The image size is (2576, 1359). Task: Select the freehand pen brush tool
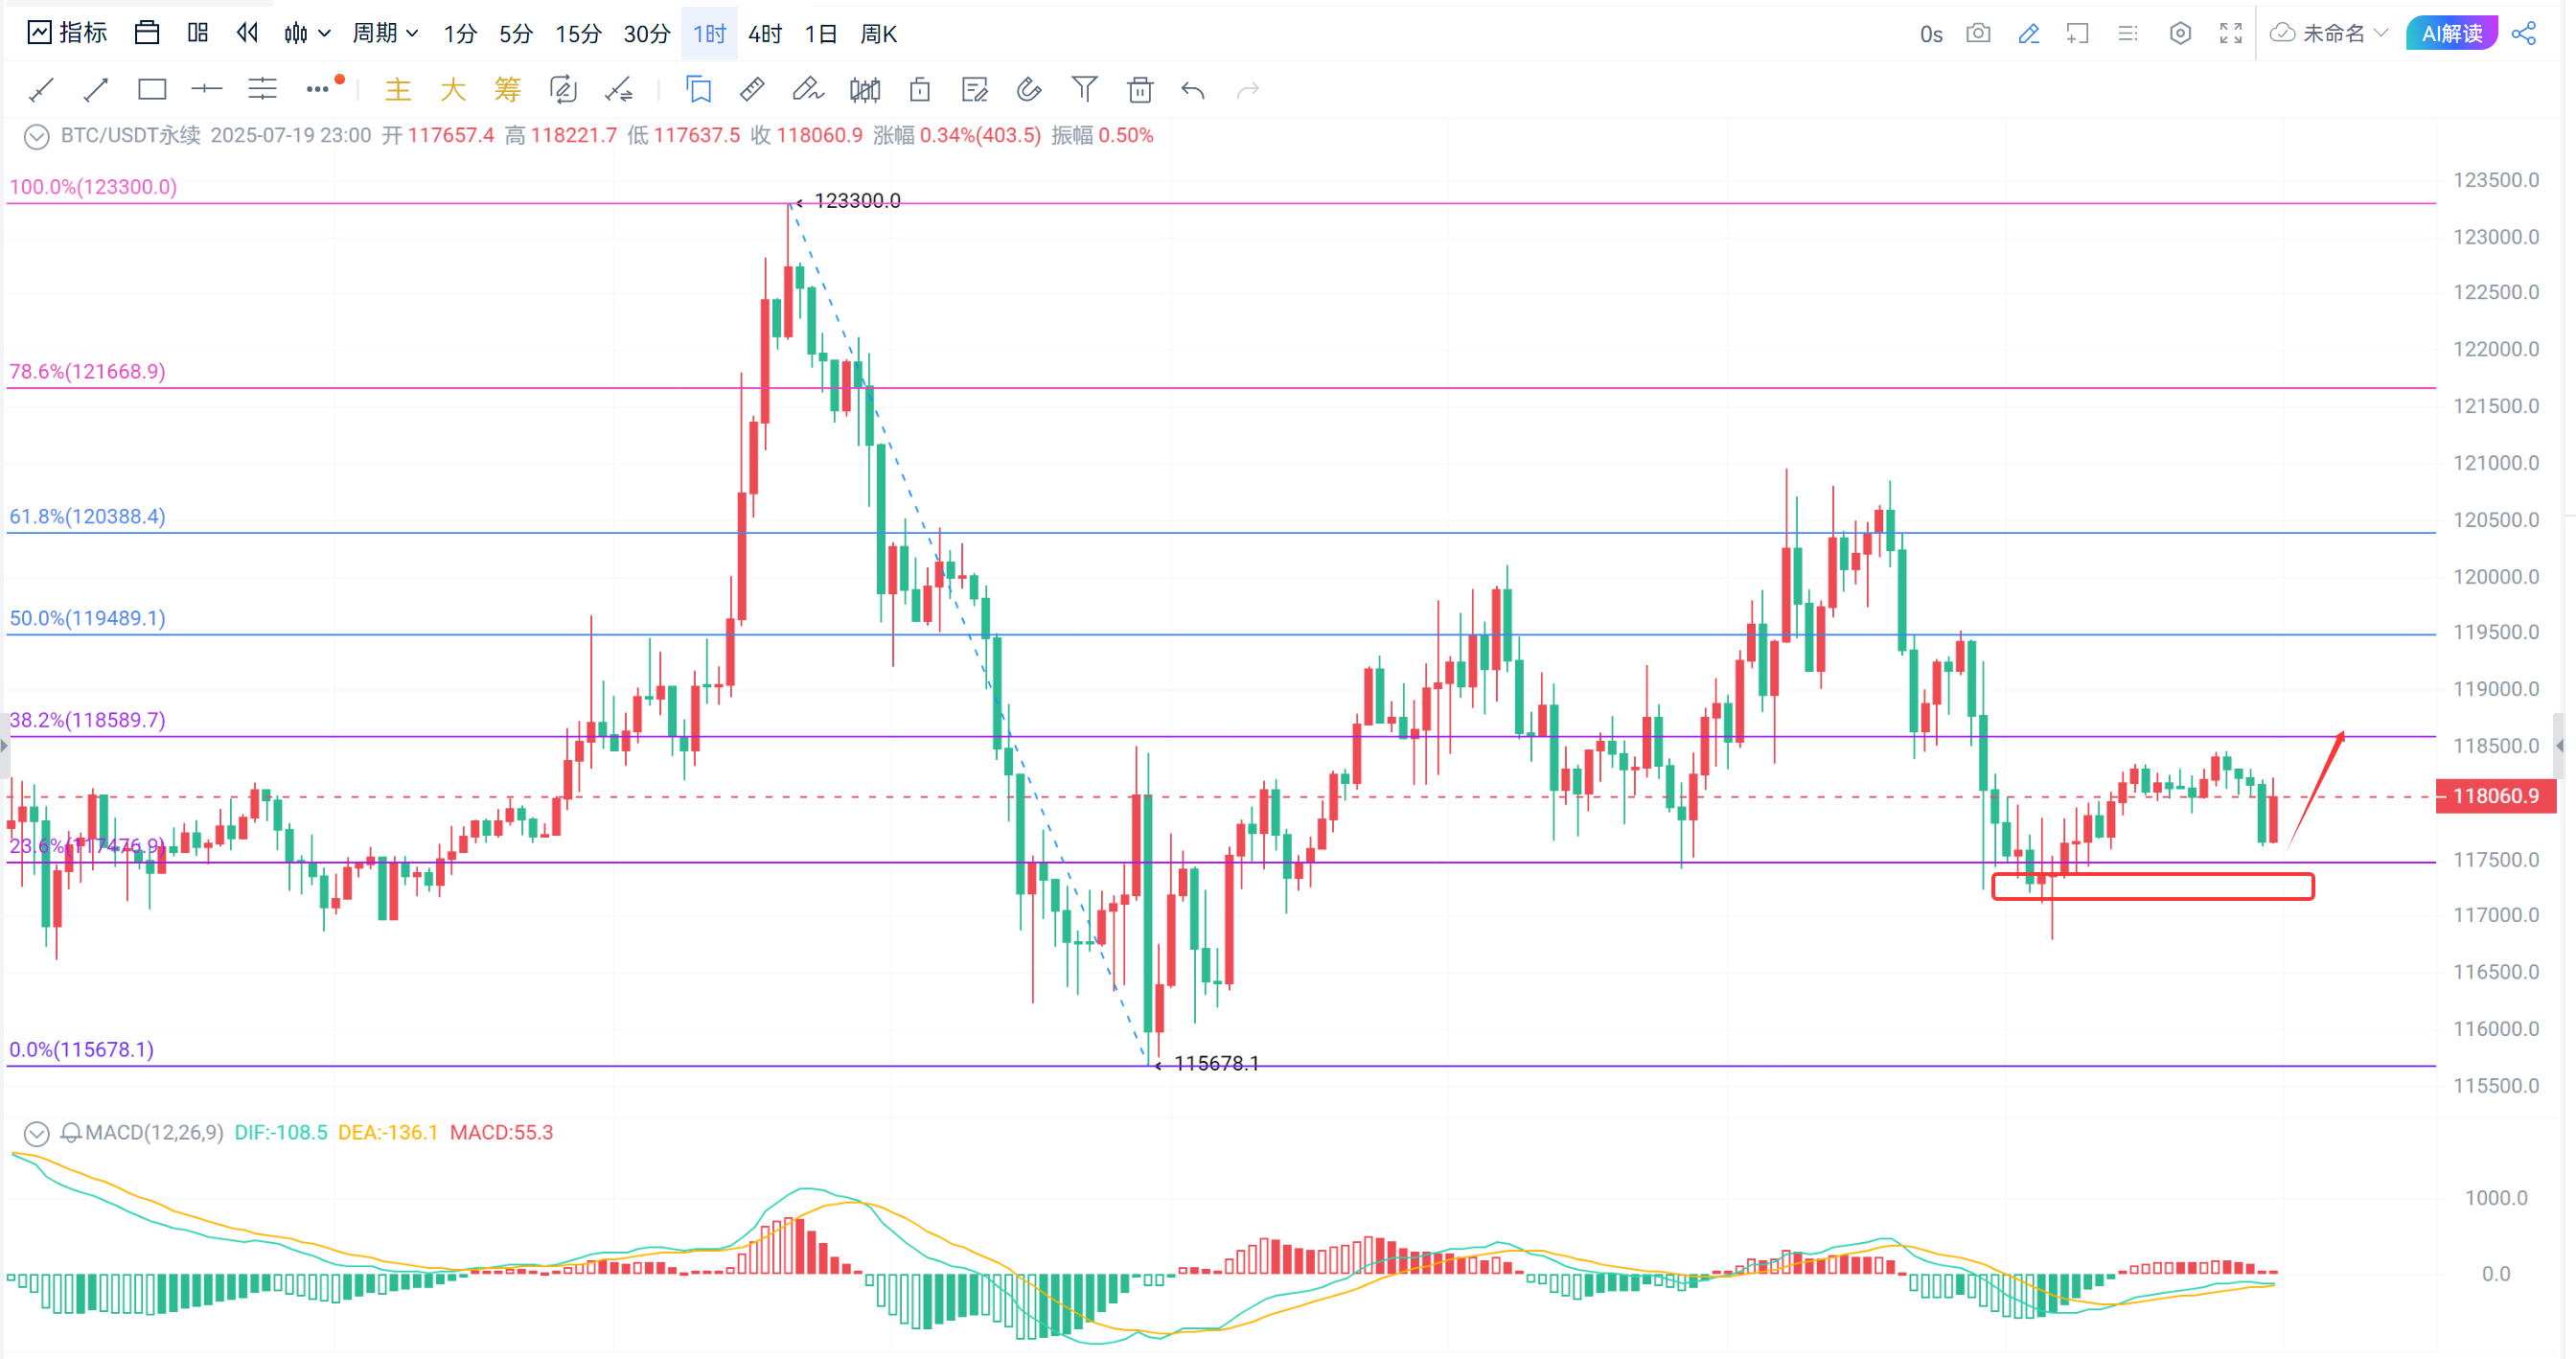pos(808,90)
